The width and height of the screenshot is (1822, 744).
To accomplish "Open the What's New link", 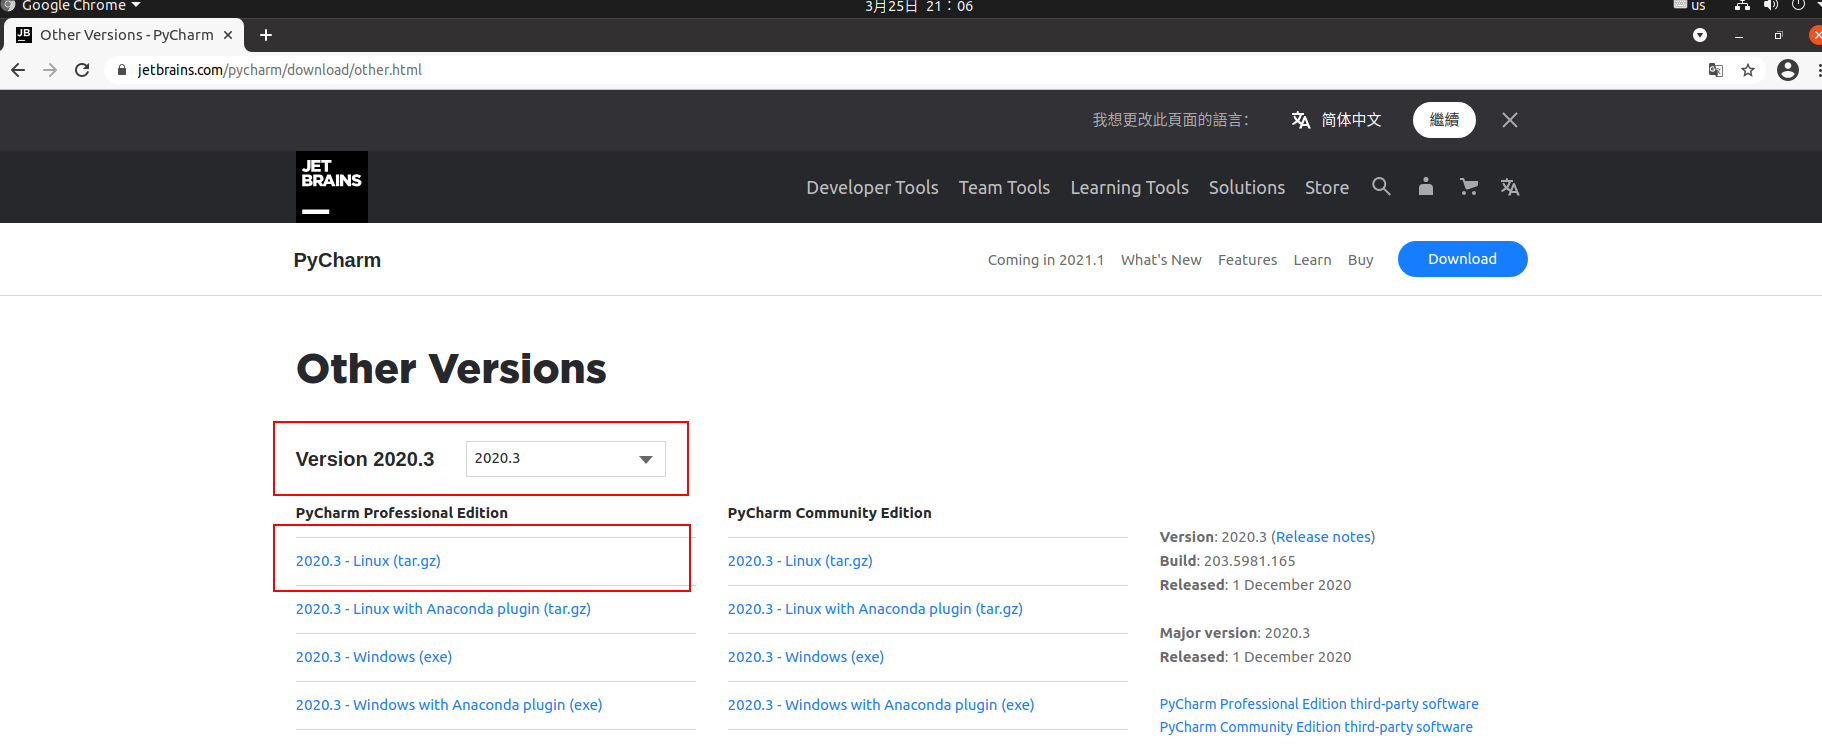I will click(x=1161, y=260).
